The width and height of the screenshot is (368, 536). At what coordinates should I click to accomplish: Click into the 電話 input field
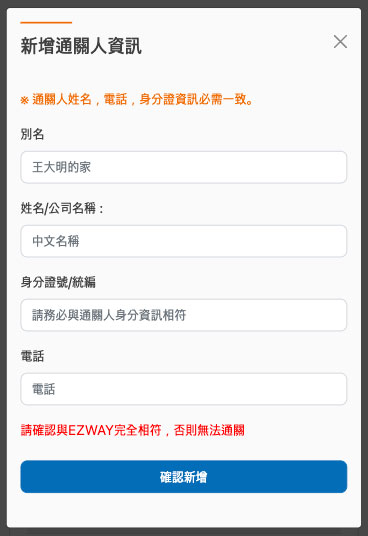(184, 389)
